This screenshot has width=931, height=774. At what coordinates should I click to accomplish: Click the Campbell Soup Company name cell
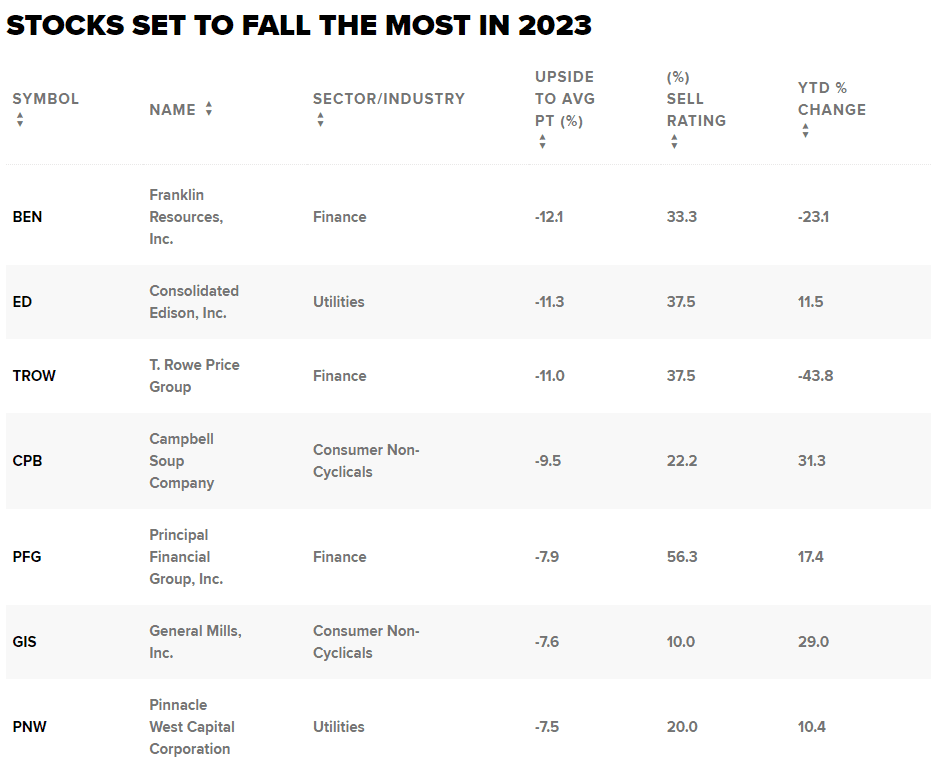coord(181,461)
